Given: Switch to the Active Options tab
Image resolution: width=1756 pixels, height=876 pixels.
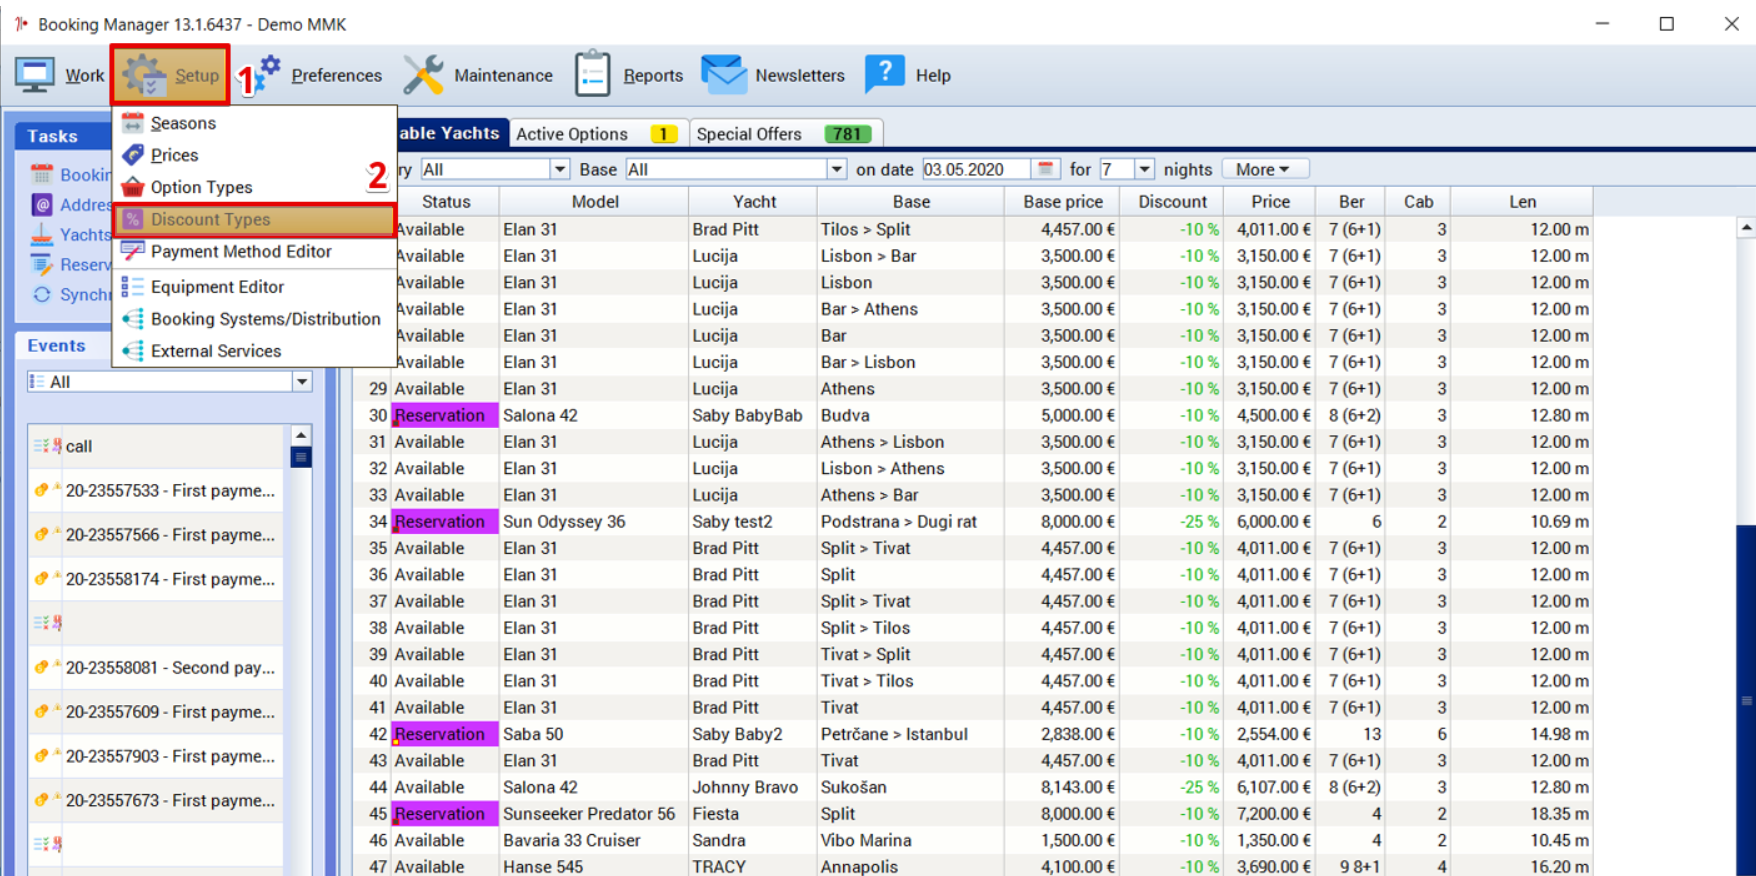Looking at the screenshot, I should [x=597, y=134].
